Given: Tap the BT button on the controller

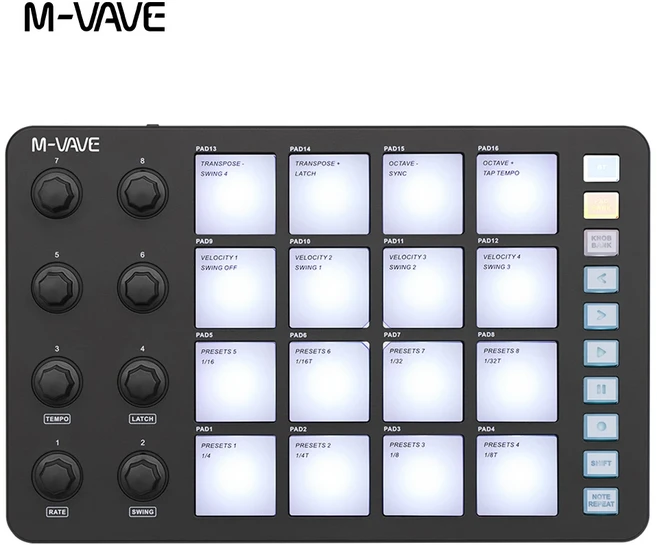Looking at the screenshot, I should 601,168.
